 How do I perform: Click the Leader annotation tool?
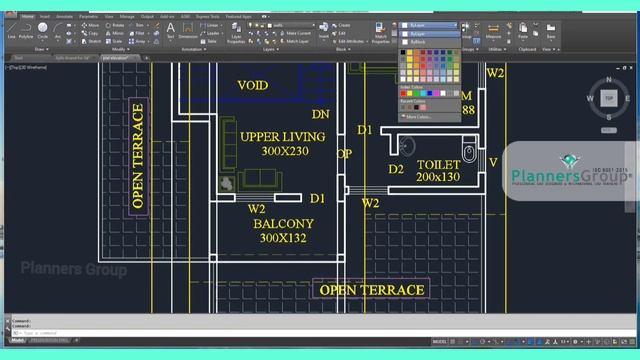tap(210, 33)
